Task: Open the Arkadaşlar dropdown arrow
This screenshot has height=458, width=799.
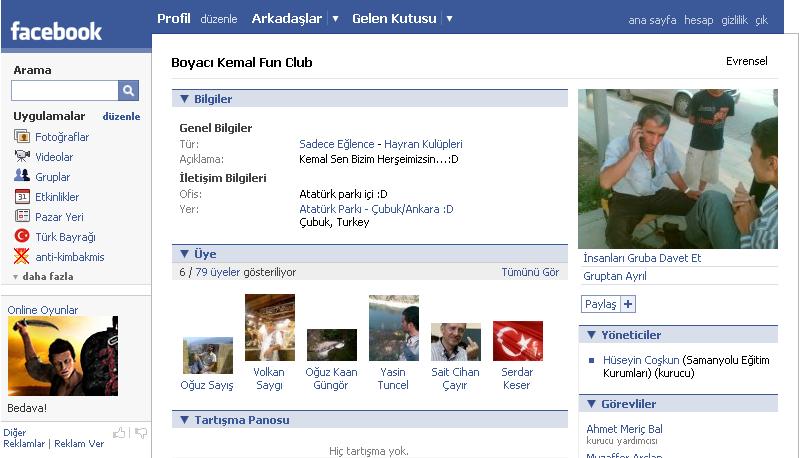Action: (x=335, y=19)
